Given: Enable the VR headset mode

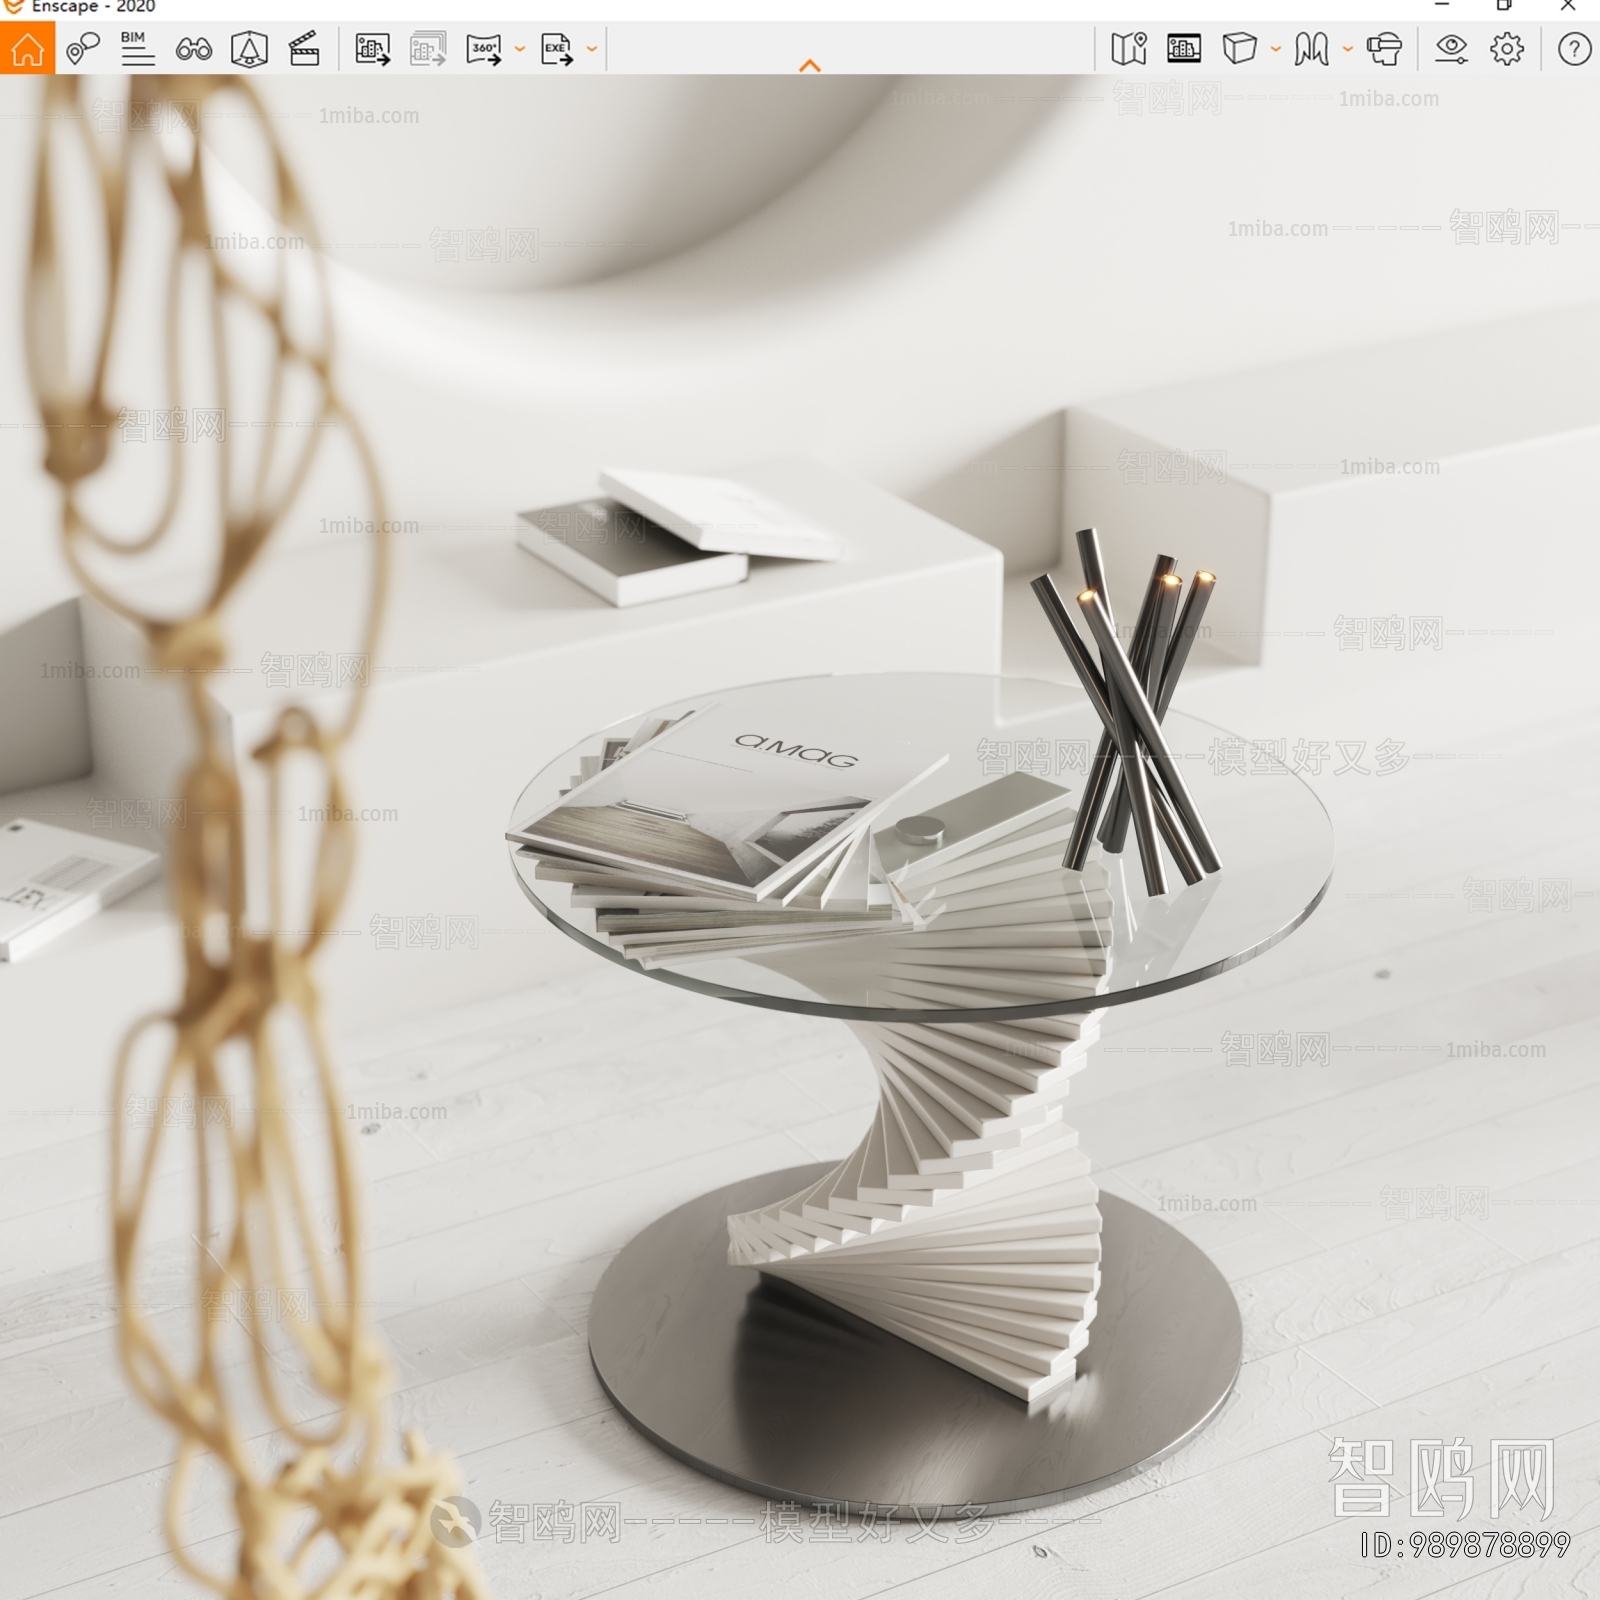Looking at the screenshot, I should [1384, 48].
